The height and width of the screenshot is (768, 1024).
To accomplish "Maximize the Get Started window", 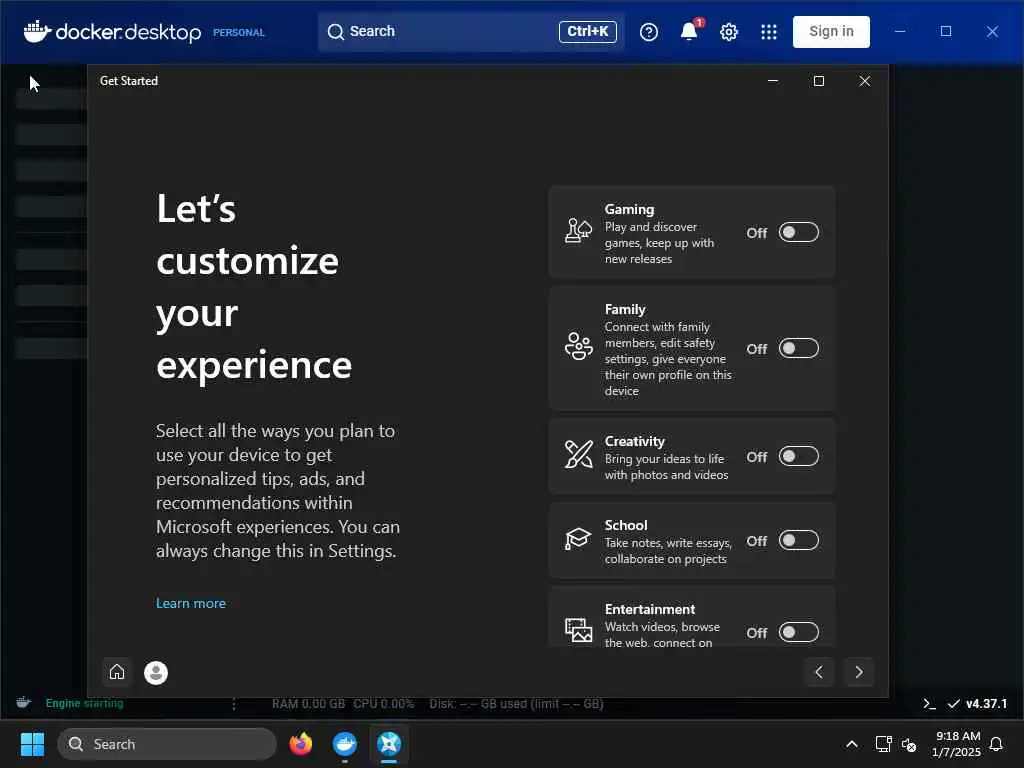I will 819,81.
